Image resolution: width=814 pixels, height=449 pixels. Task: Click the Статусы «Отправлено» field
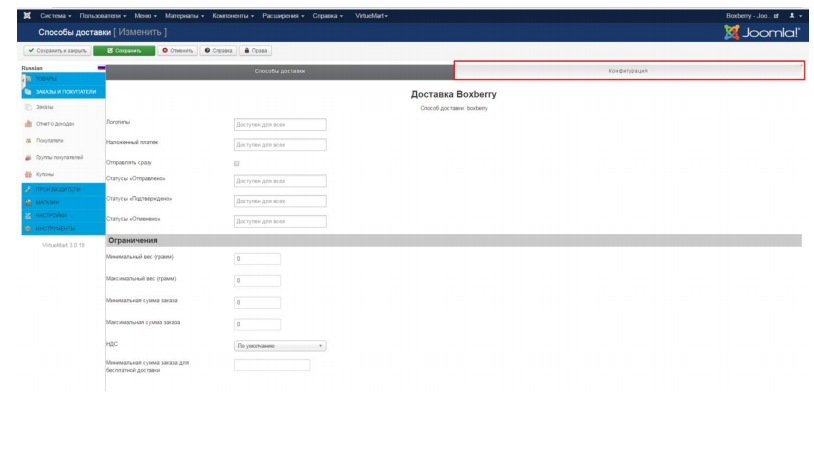click(x=280, y=181)
